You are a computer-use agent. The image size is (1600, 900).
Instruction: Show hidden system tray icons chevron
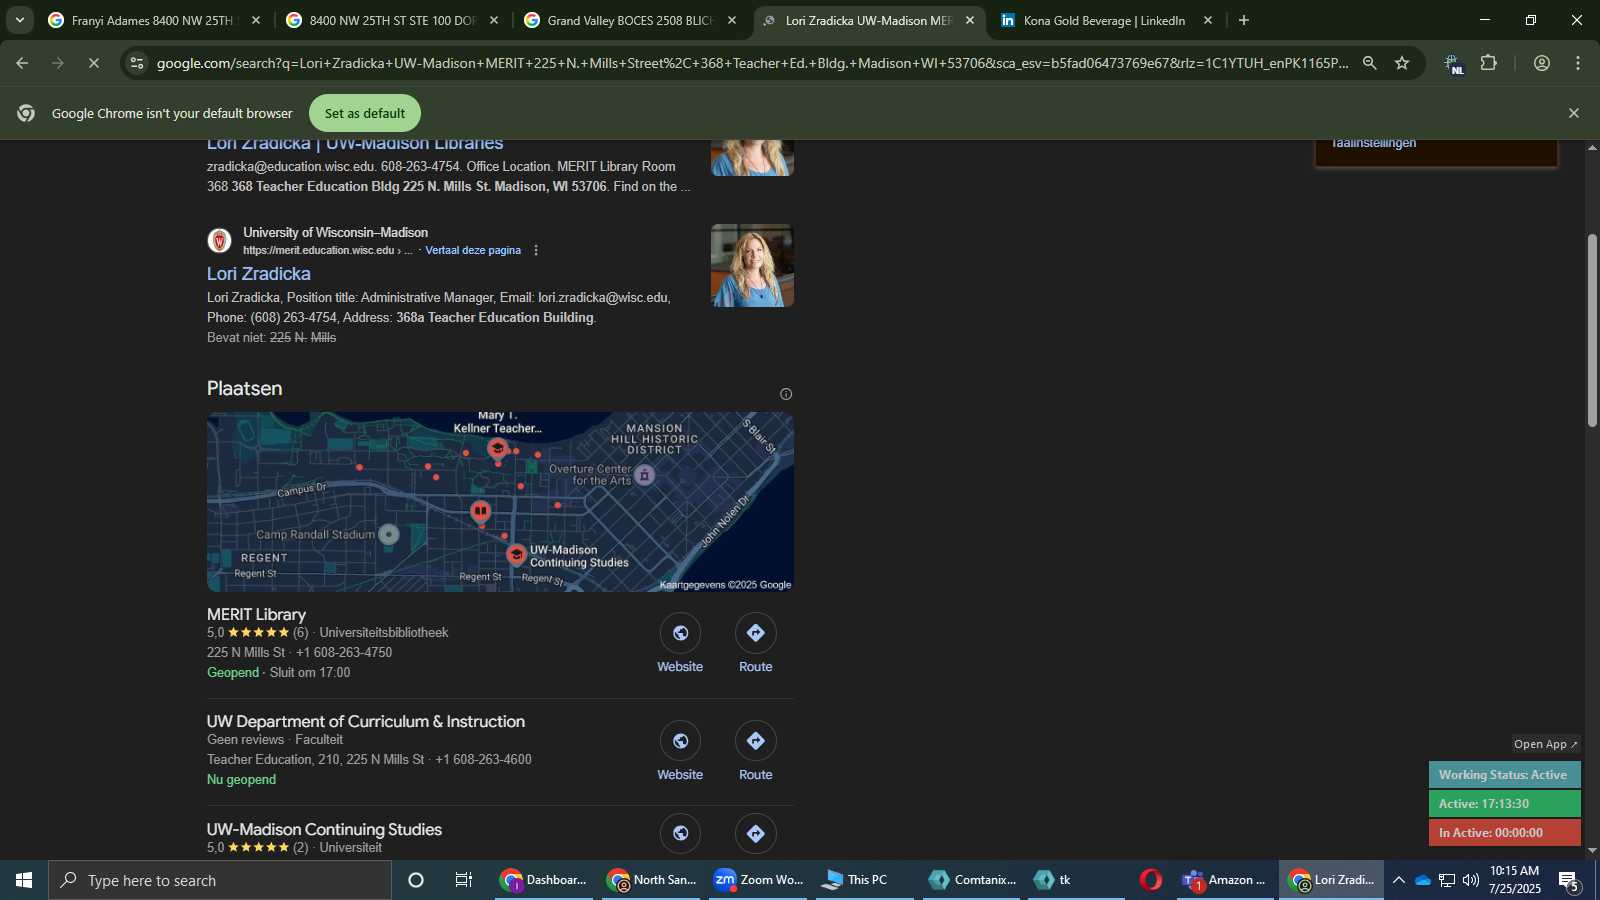pyautogui.click(x=1399, y=880)
